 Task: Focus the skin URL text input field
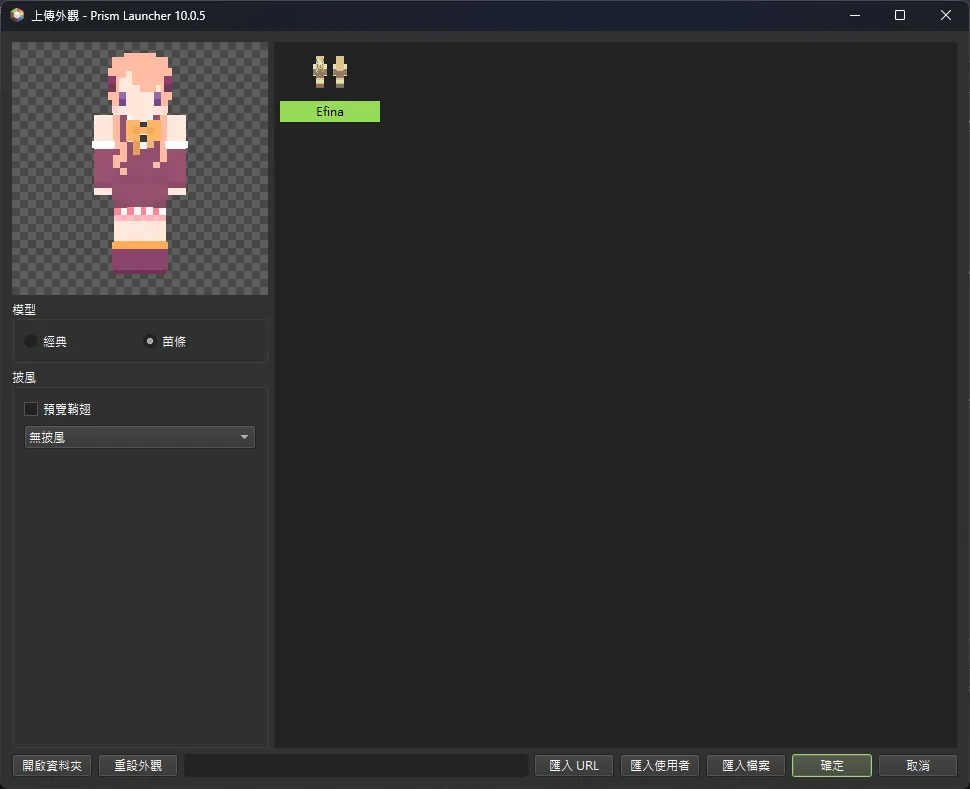tap(356, 765)
